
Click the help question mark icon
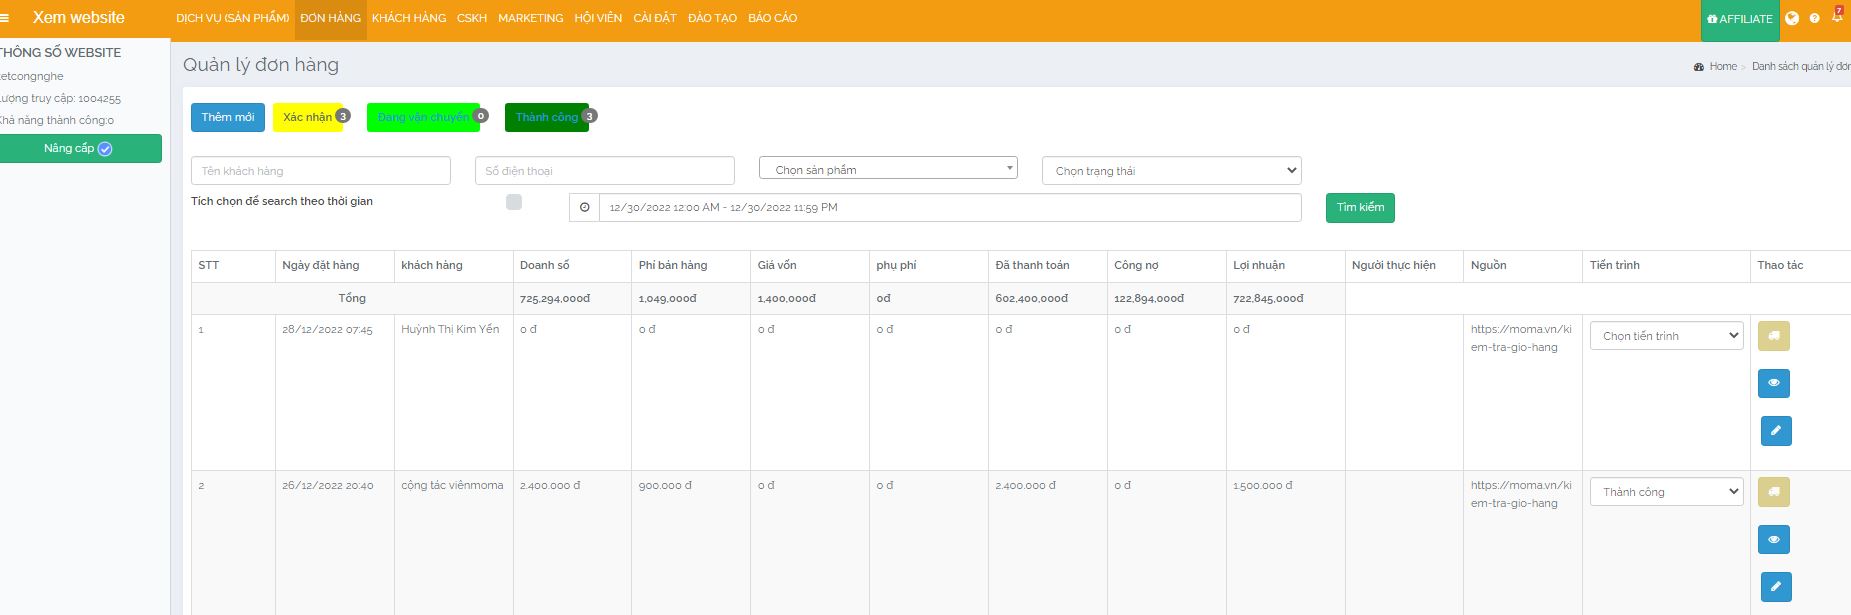1814,18
